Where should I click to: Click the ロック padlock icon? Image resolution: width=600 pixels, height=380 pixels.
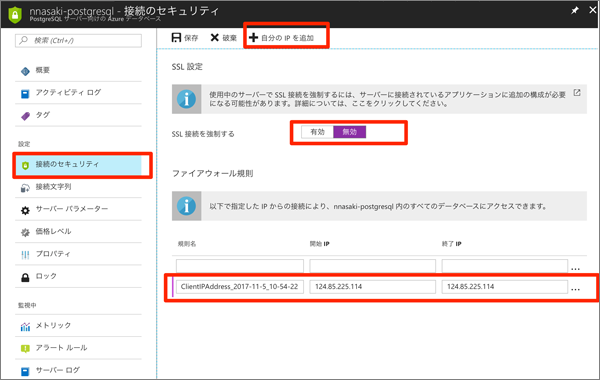pos(25,277)
